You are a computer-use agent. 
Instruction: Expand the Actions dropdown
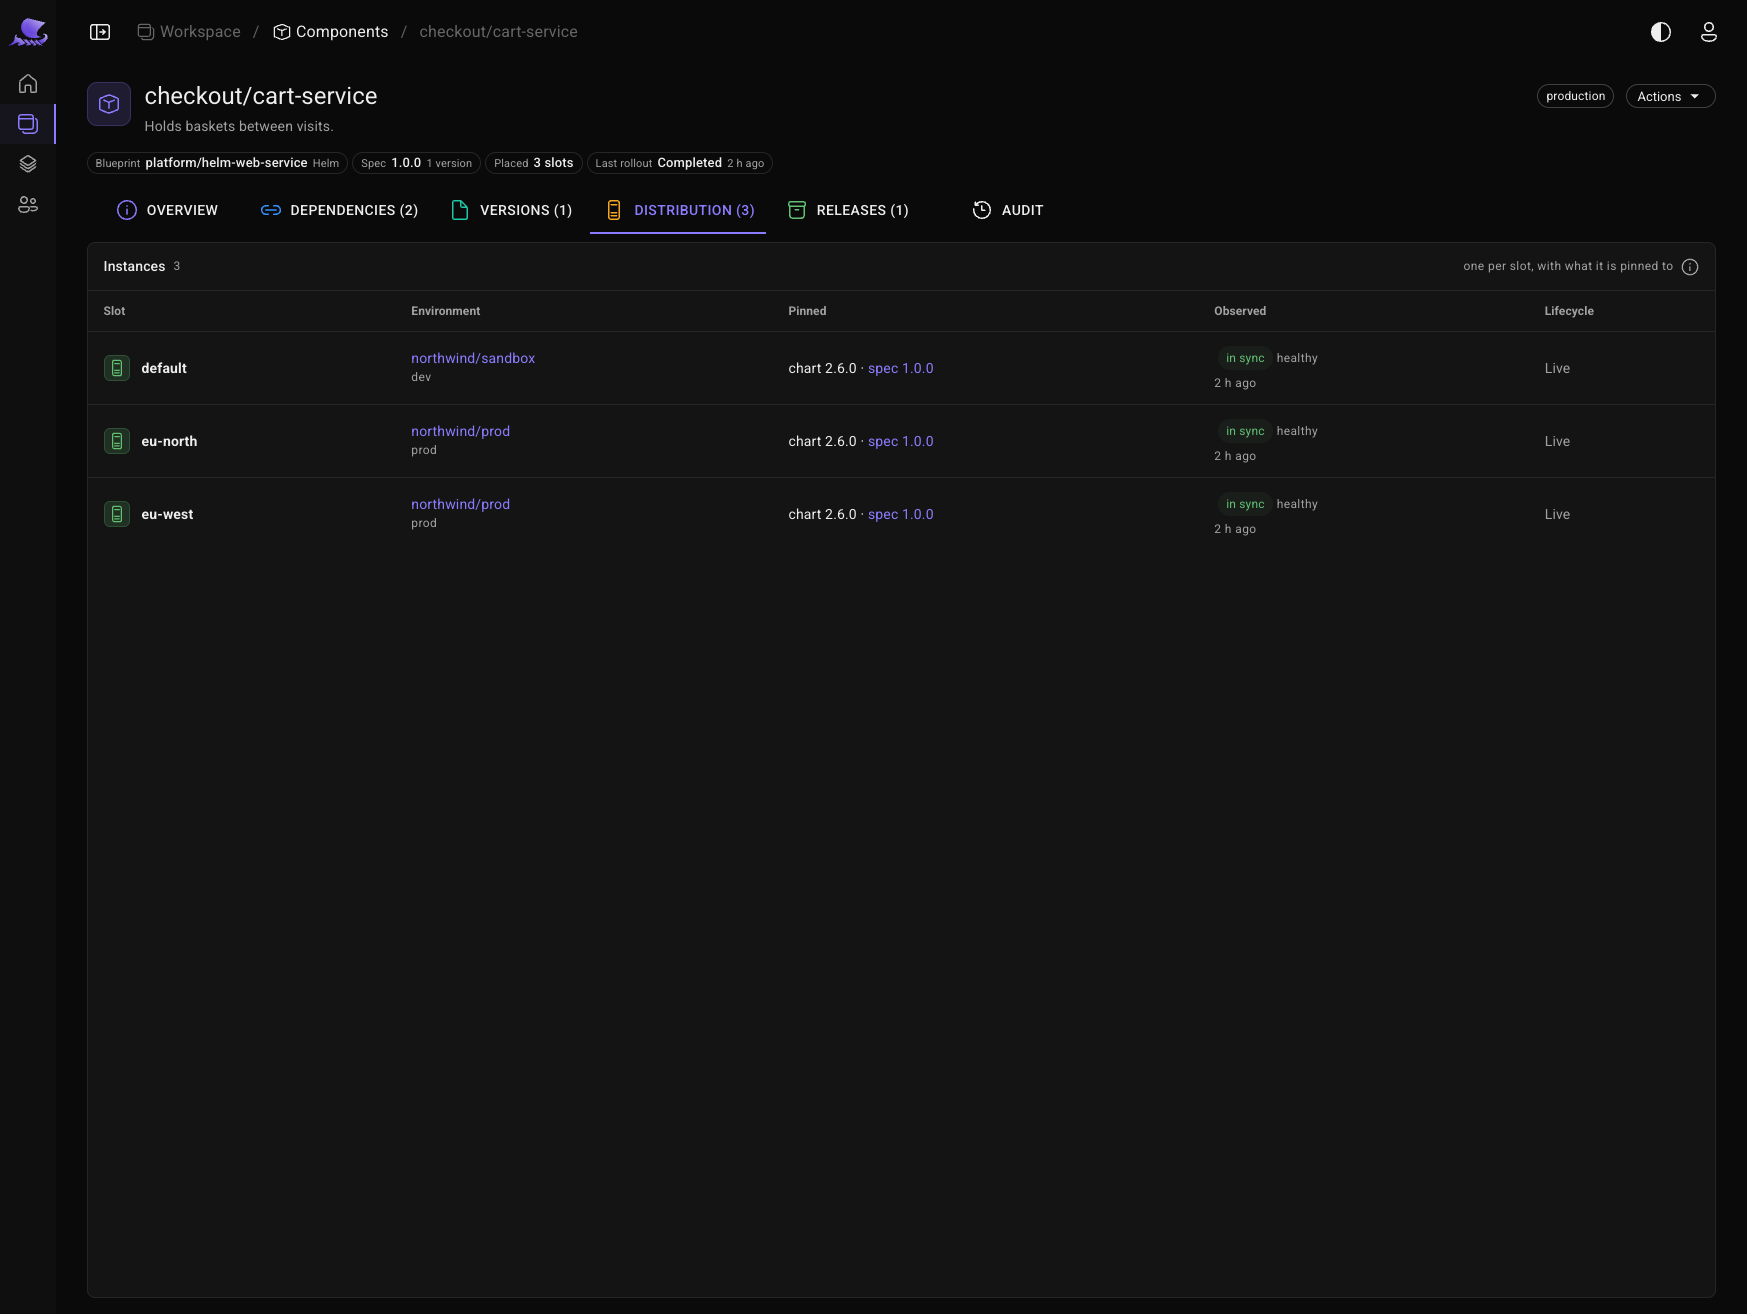pyautogui.click(x=1670, y=96)
